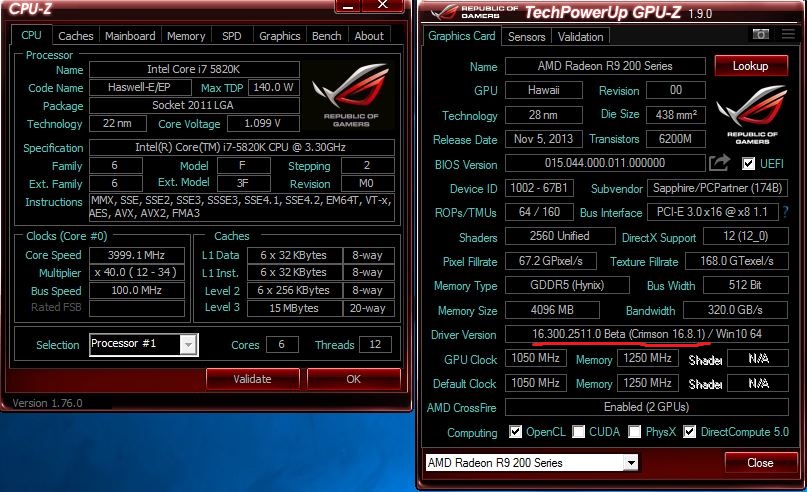The width and height of the screenshot is (807, 492).
Task: Open the Validation tab in GPU-Z
Action: point(581,37)
